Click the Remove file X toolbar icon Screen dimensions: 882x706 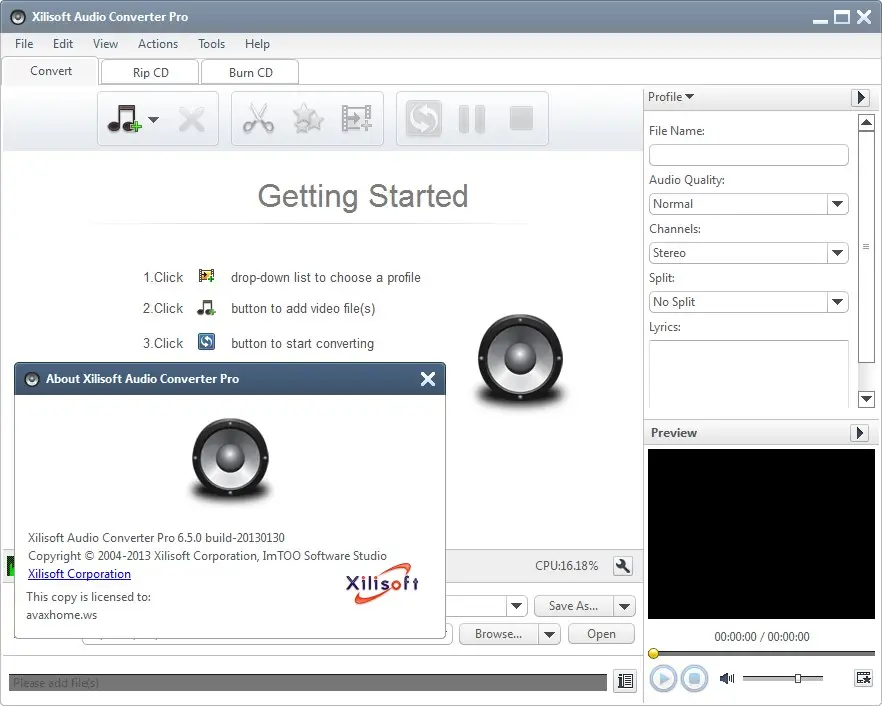(192, 119)
